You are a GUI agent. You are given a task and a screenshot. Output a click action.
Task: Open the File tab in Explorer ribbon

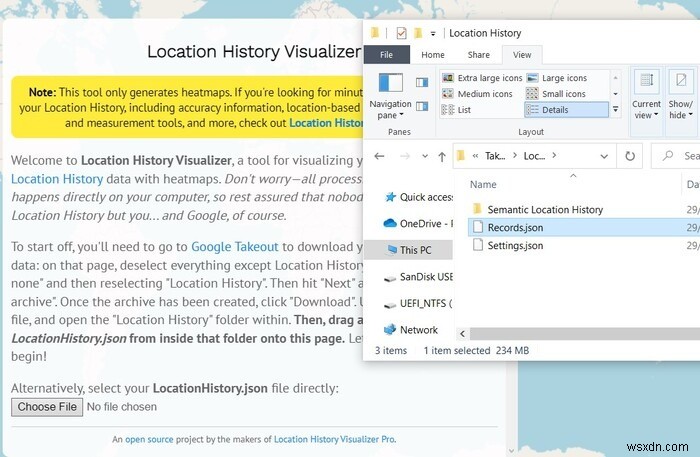[387, 55]
